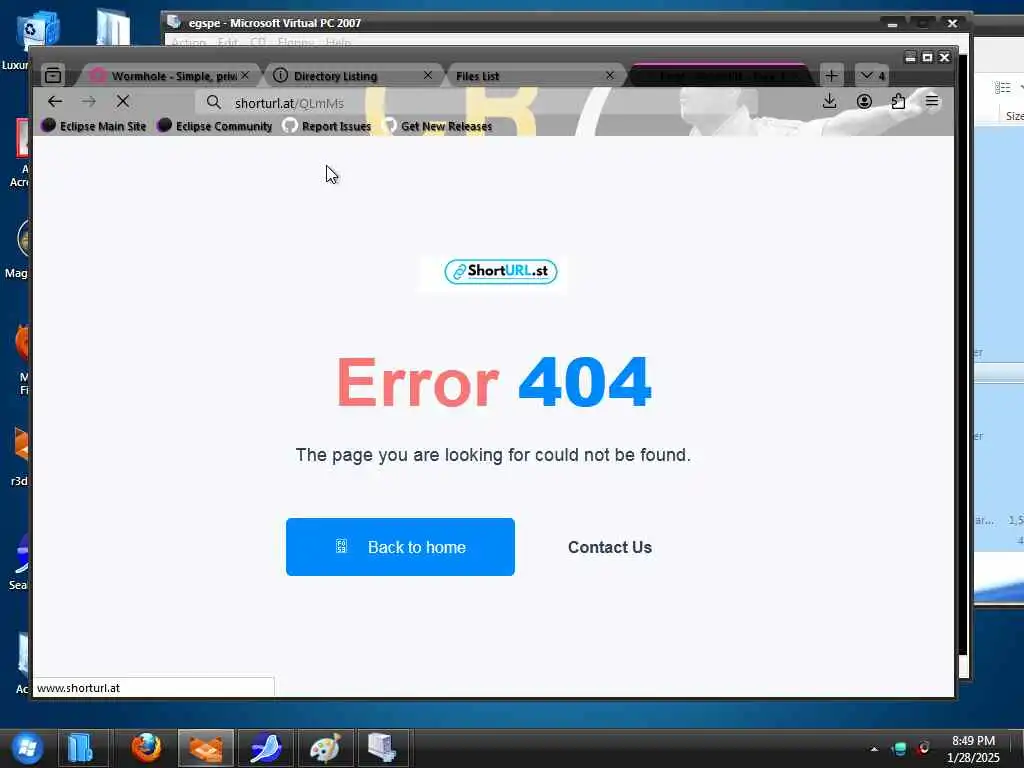Open the Recycle Bin desktop icon
1024x768 pixels.
38,29
